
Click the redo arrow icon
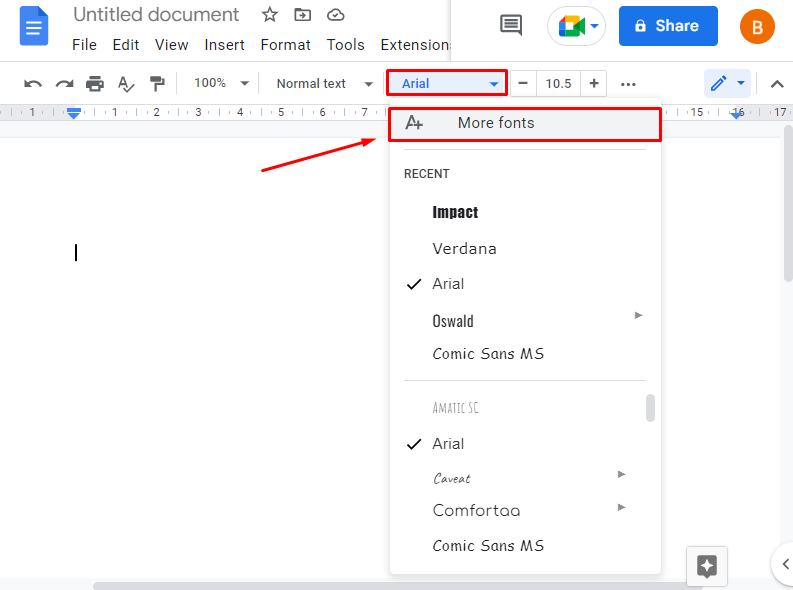(x=64, y=84)
